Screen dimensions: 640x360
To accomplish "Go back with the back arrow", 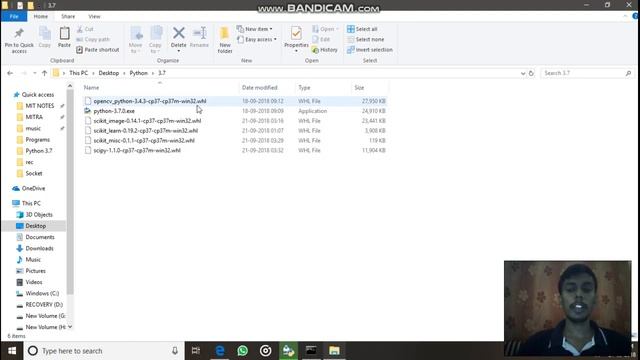I will pyautogui.click(x=10, y=73).
